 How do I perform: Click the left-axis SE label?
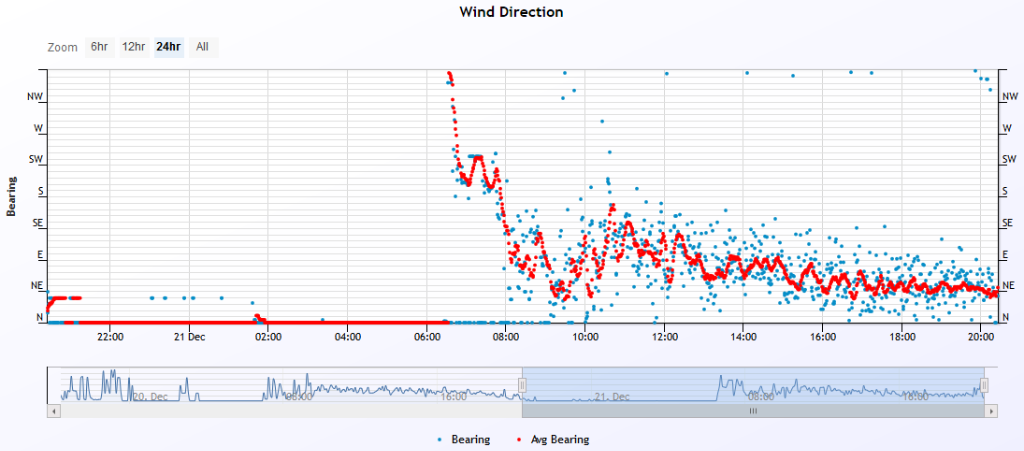tap(37, 223)
